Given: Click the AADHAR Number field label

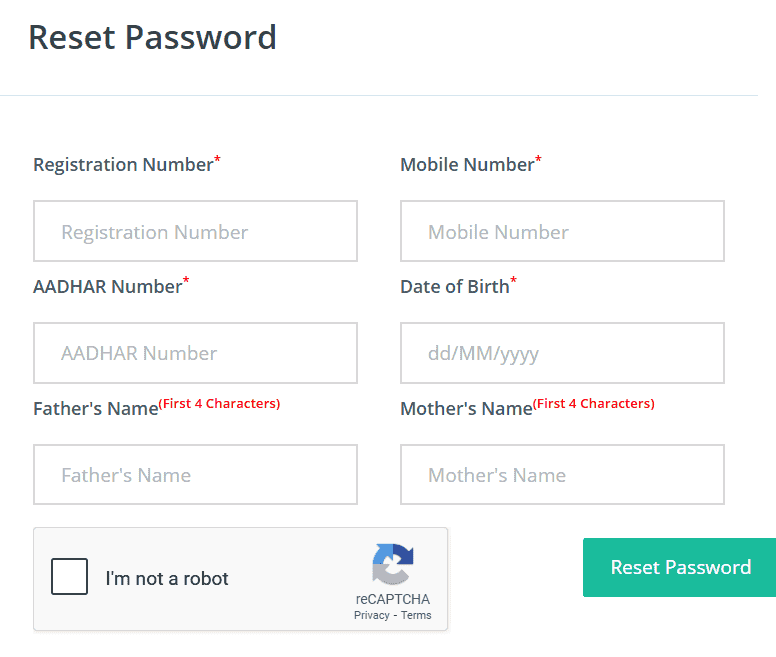Looking at the screenshot, I should click(x=107, y=287).
